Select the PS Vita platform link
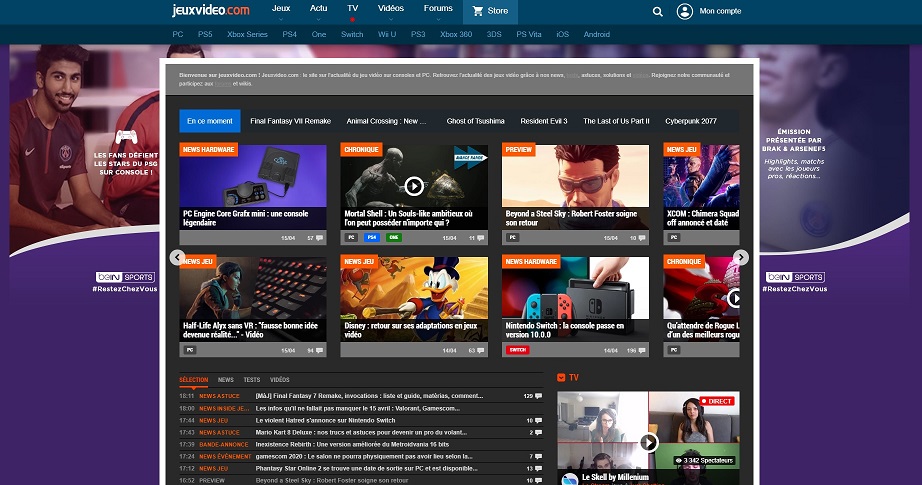 coord(529,34)
